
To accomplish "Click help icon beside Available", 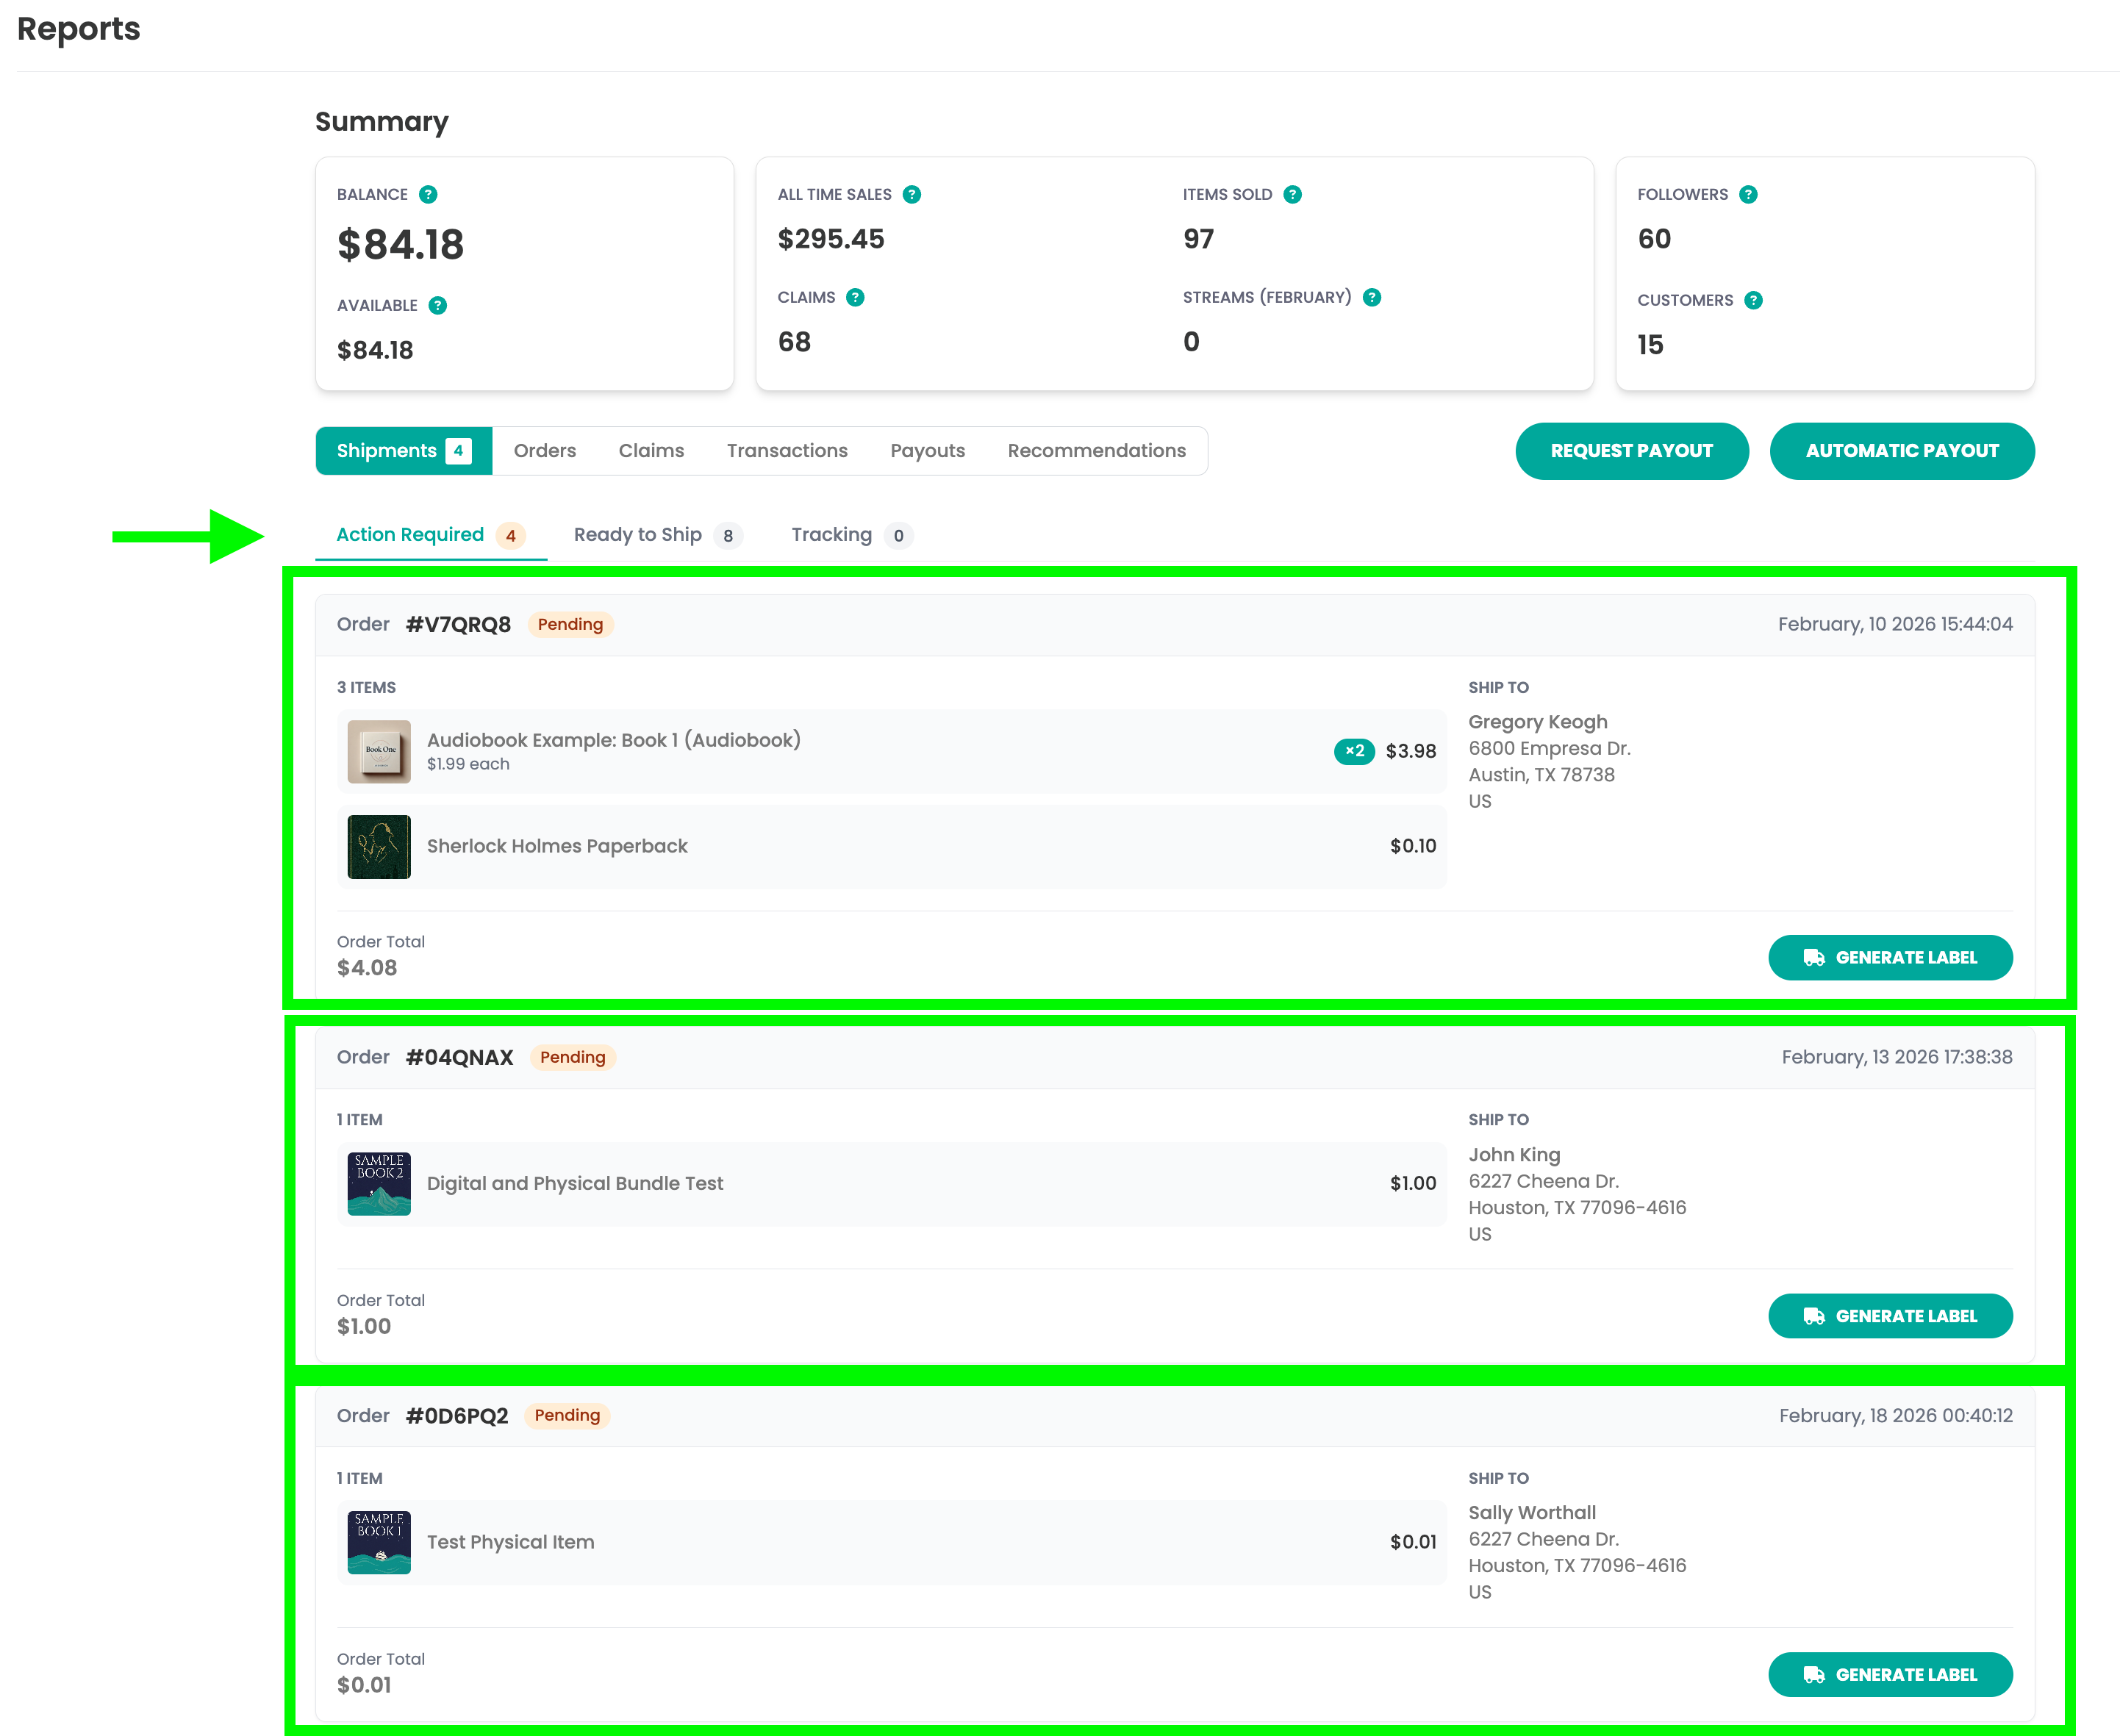I will (438, 305).
